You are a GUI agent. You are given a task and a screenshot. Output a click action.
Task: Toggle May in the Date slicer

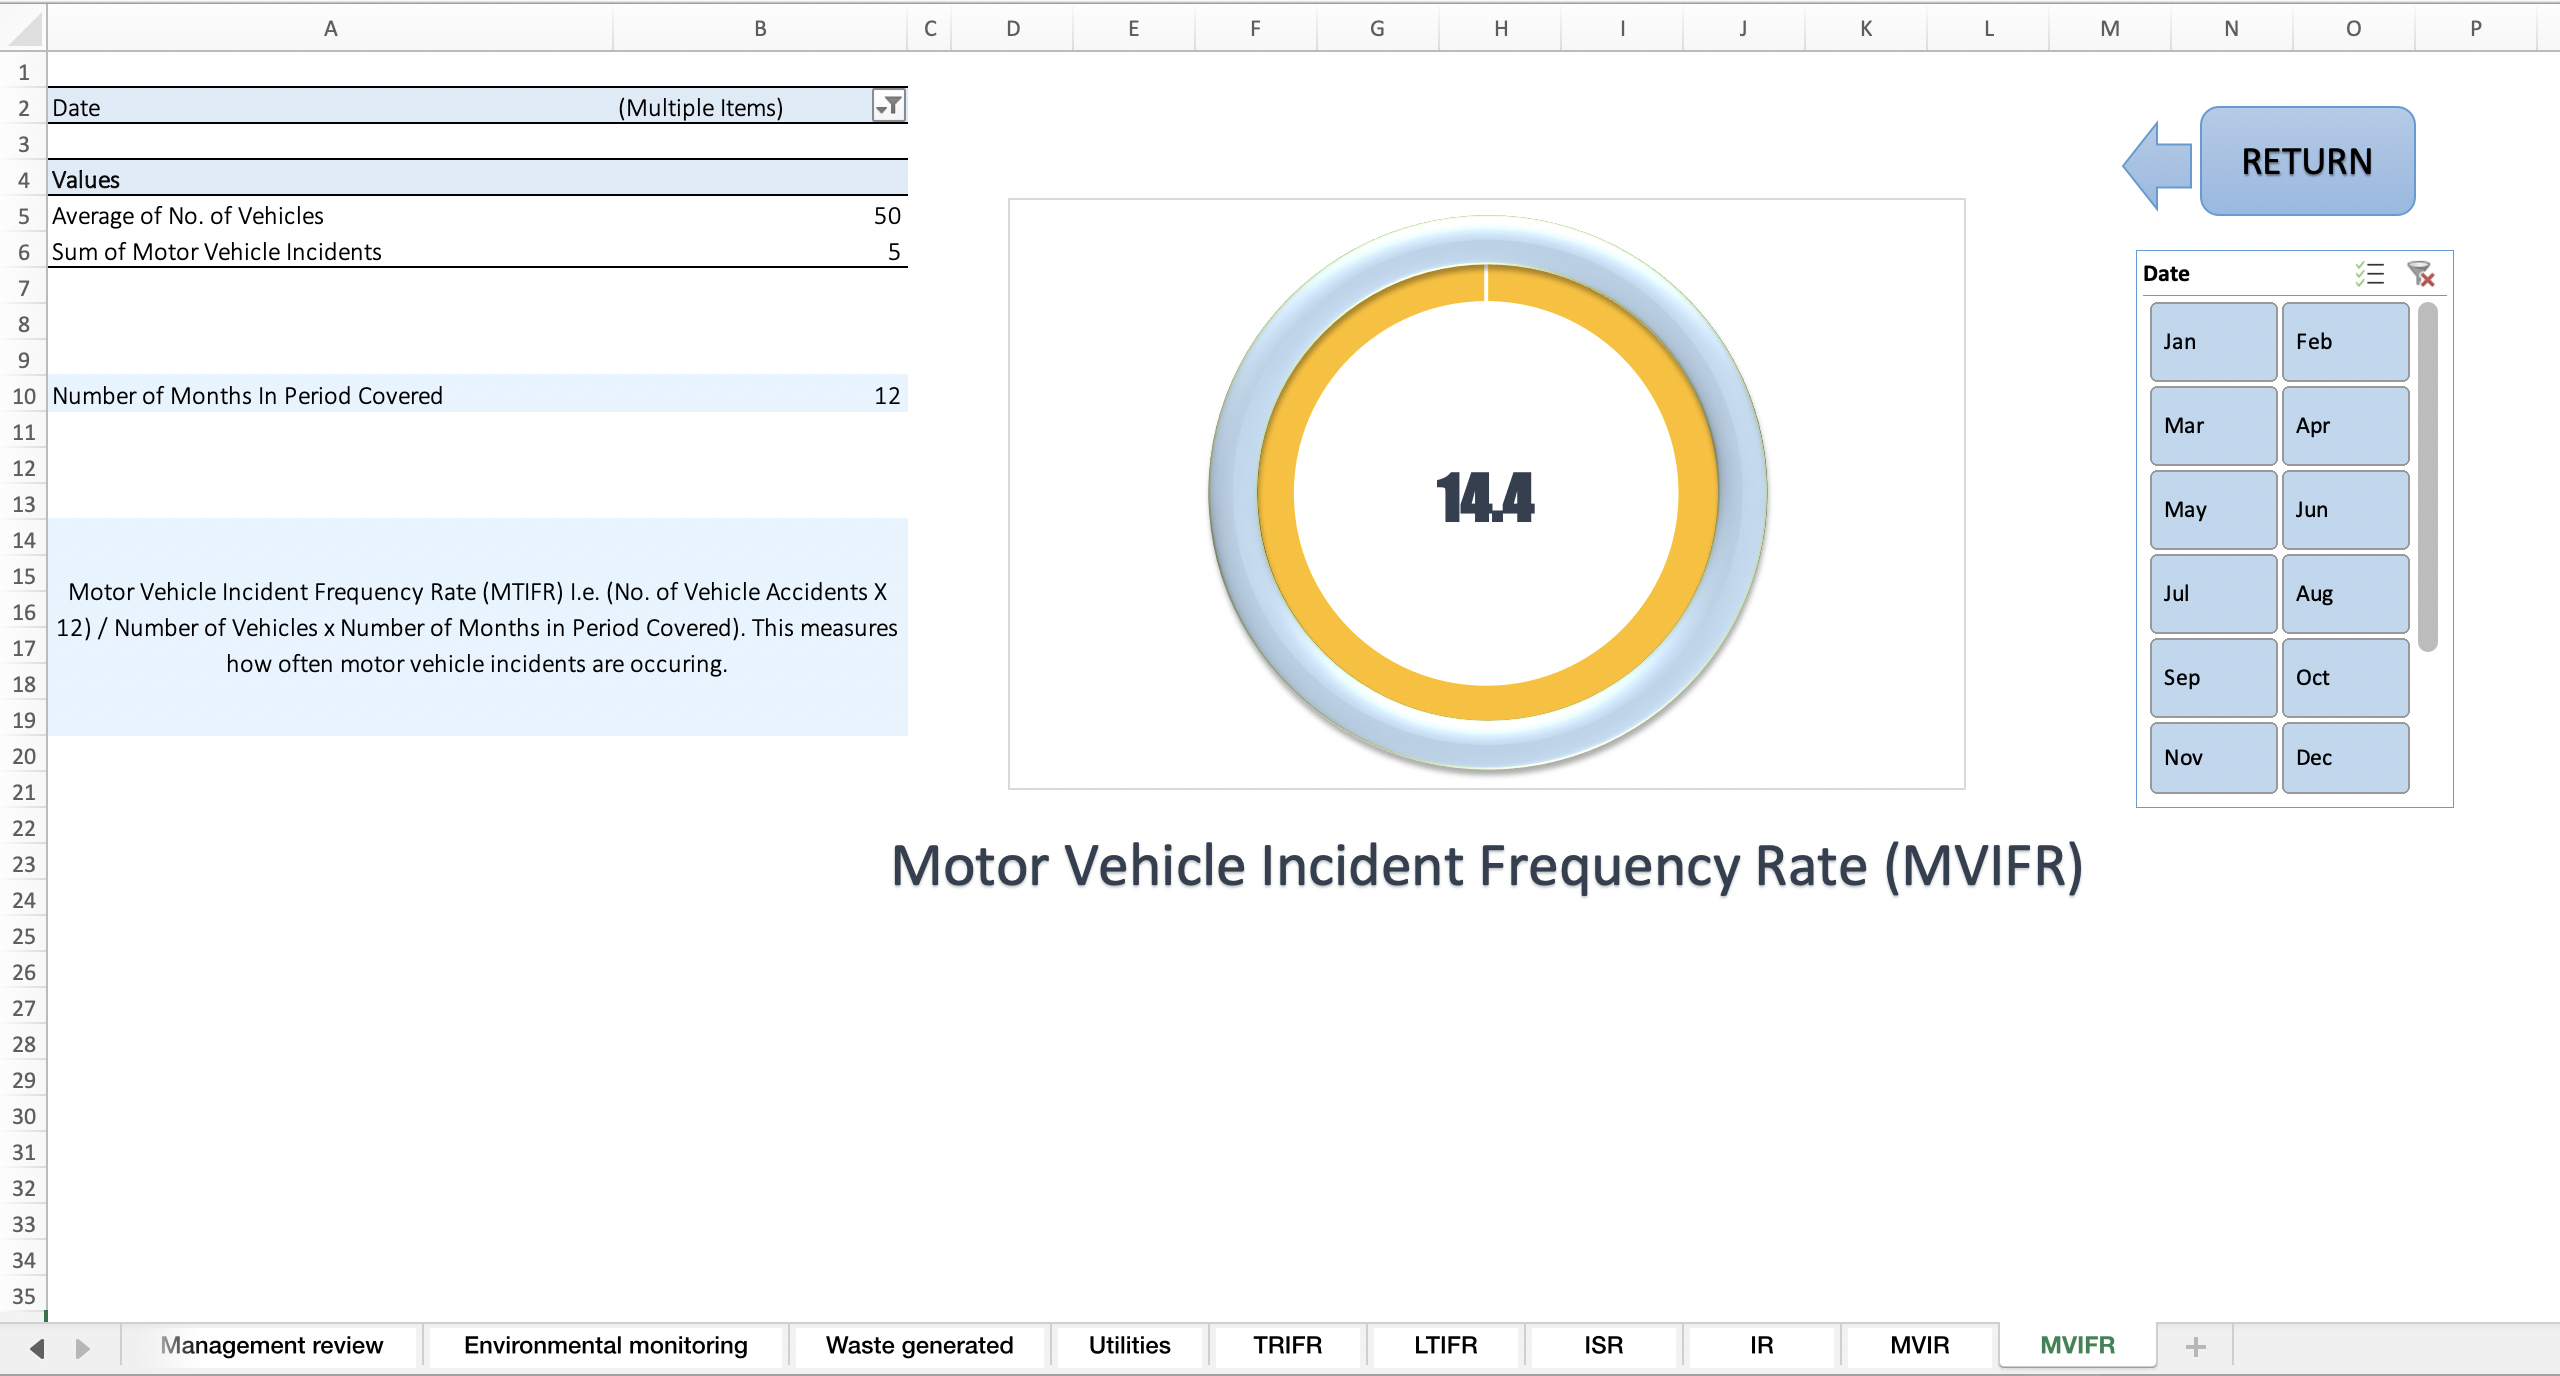click(2212, 509)
